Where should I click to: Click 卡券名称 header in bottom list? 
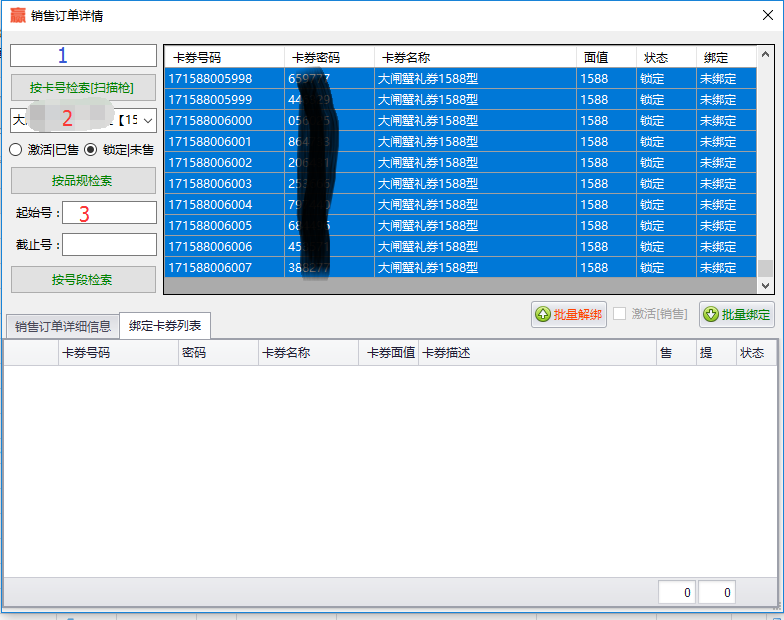308,353
